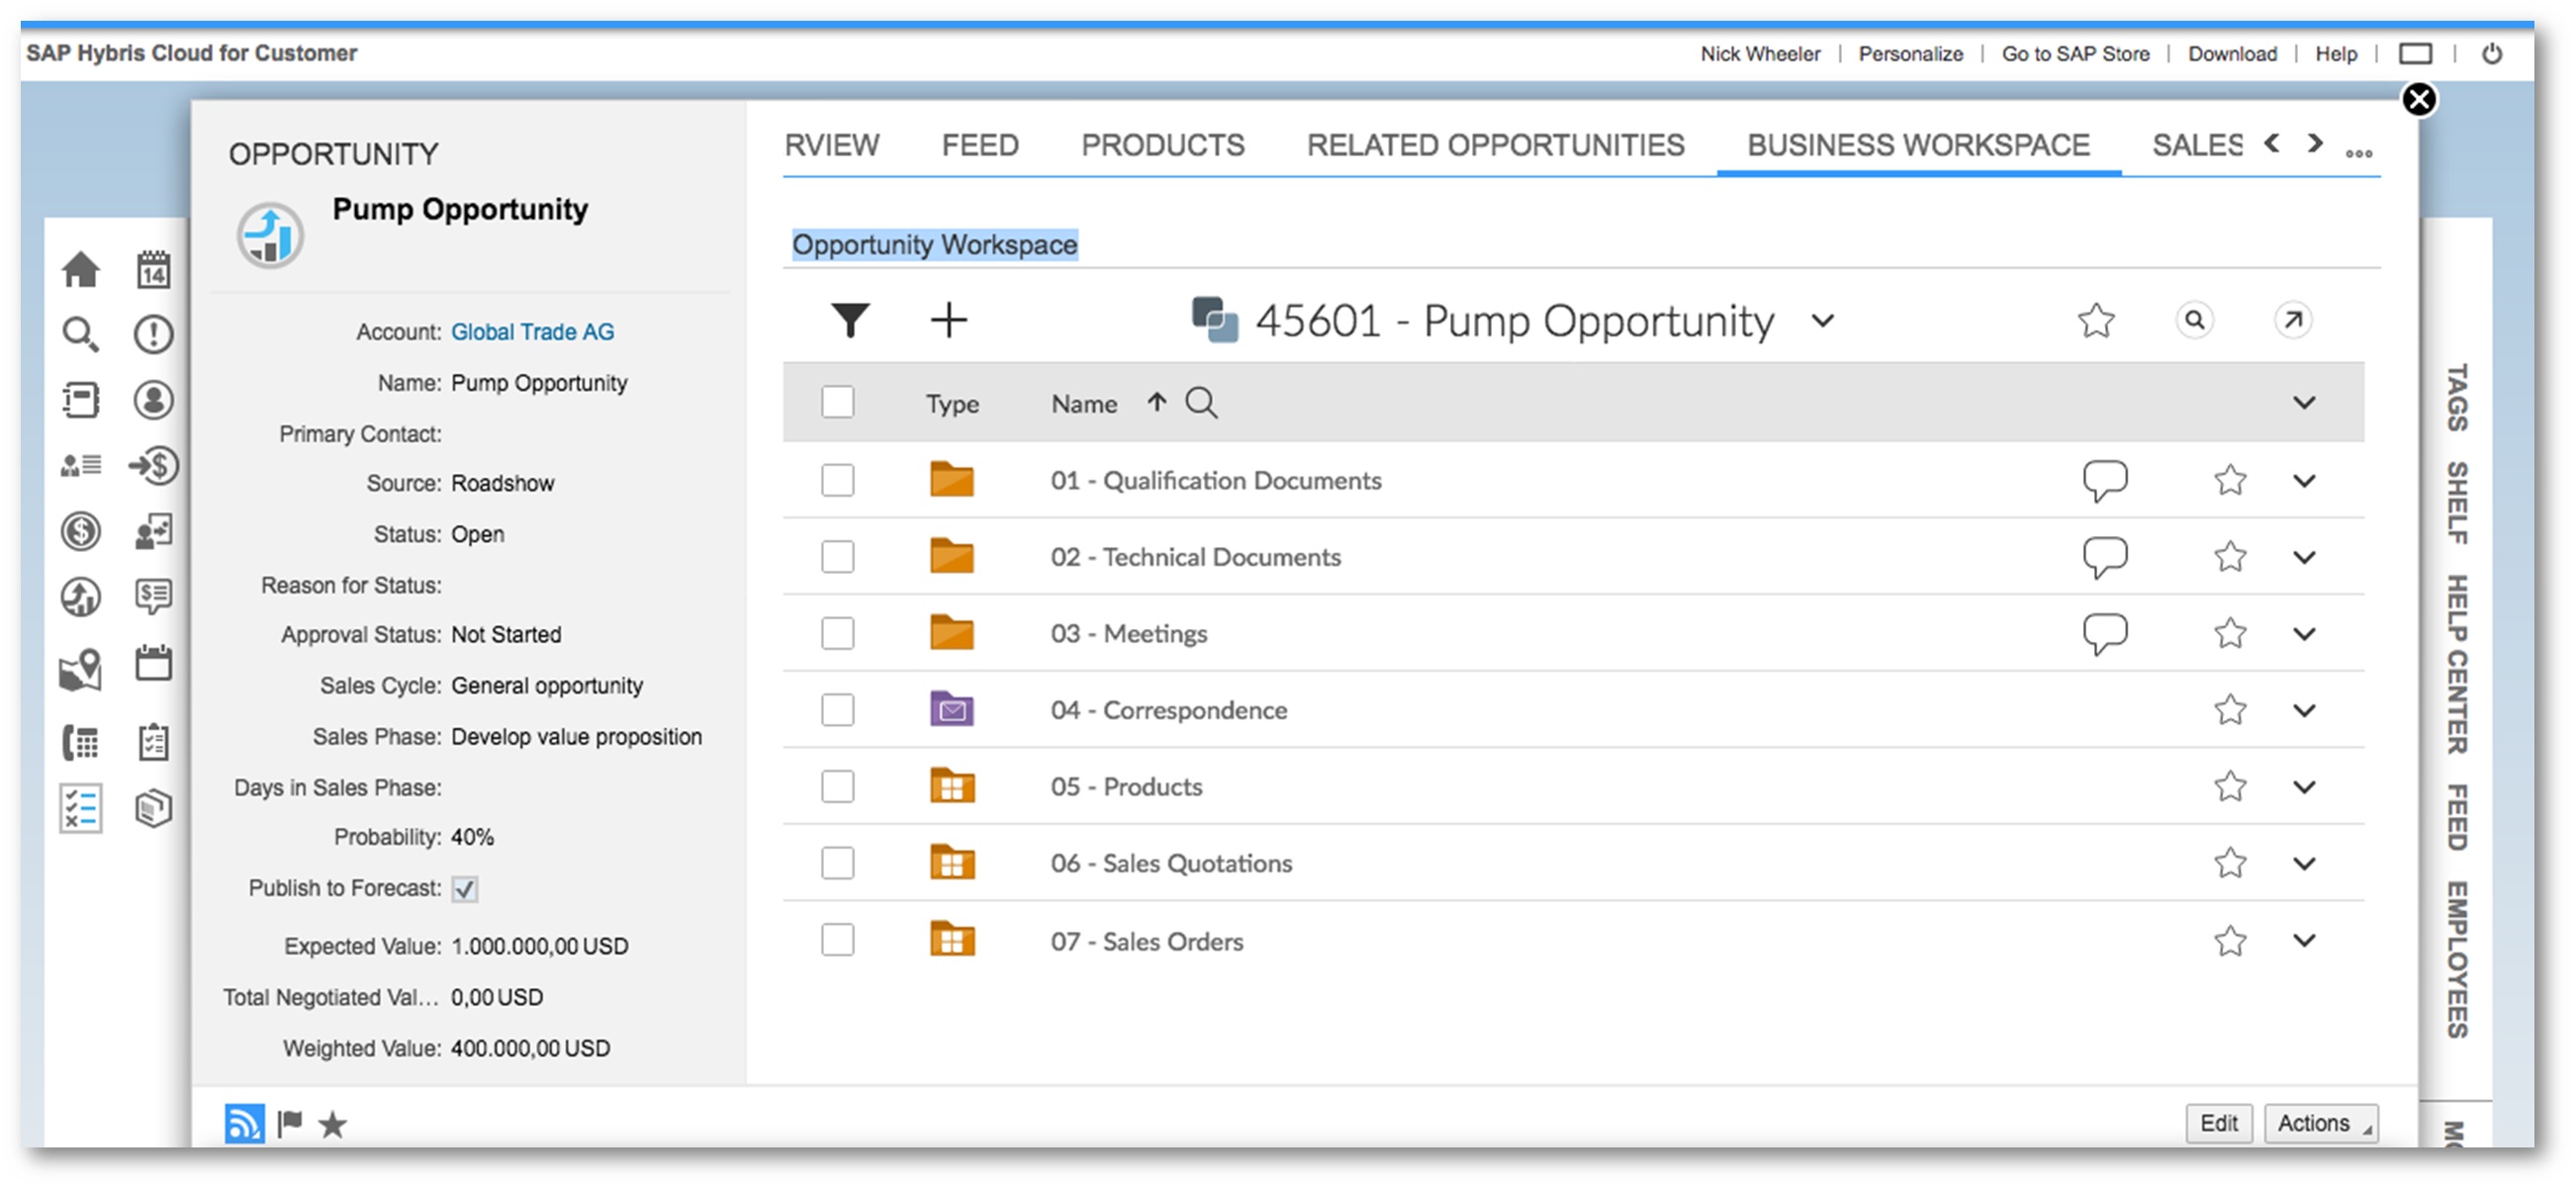Viewport: 2576px width, 1189px height.
Task: Toggle the select-all checkbox in header
Action: (838, 403)
